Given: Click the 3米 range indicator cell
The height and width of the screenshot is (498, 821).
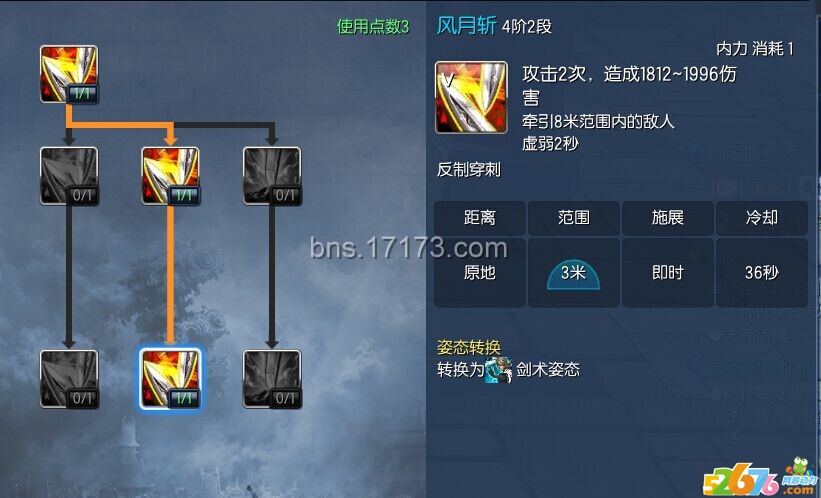Looking at the screenshot, I should [574, 272].
